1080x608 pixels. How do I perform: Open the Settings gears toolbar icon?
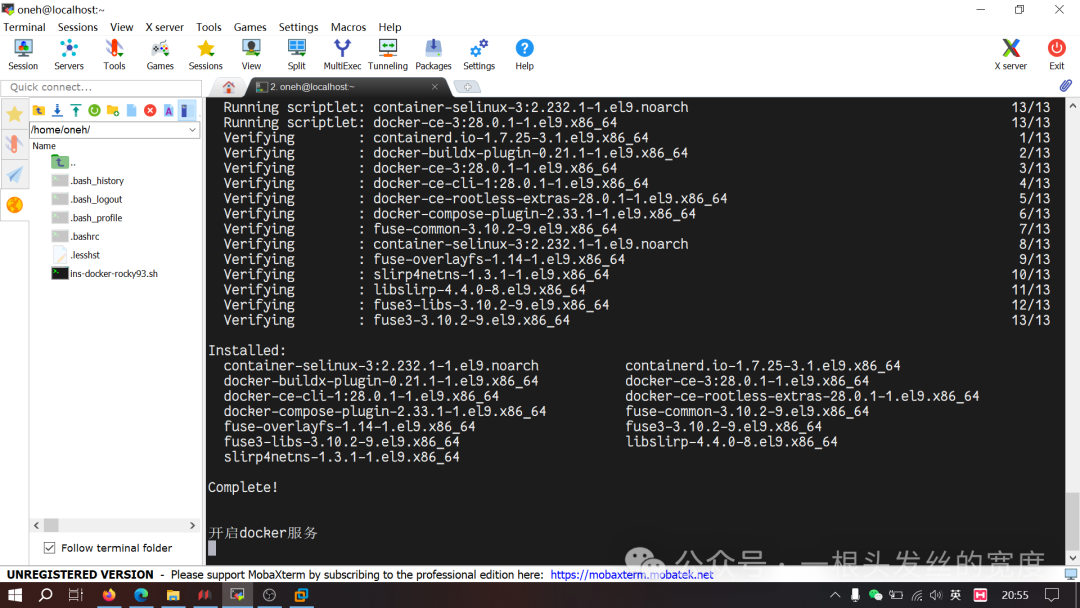pyautogui.click(x=479, y=54)
